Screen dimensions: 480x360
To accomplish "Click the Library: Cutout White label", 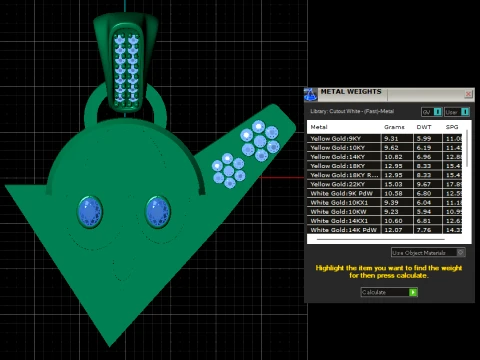I will click(352, 111).
